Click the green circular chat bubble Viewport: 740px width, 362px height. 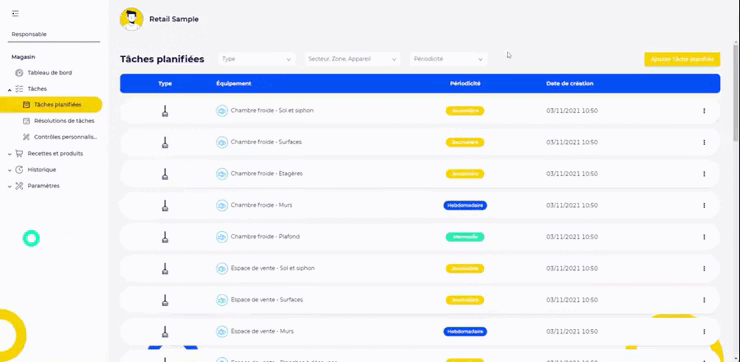click(x=31, y=239)
